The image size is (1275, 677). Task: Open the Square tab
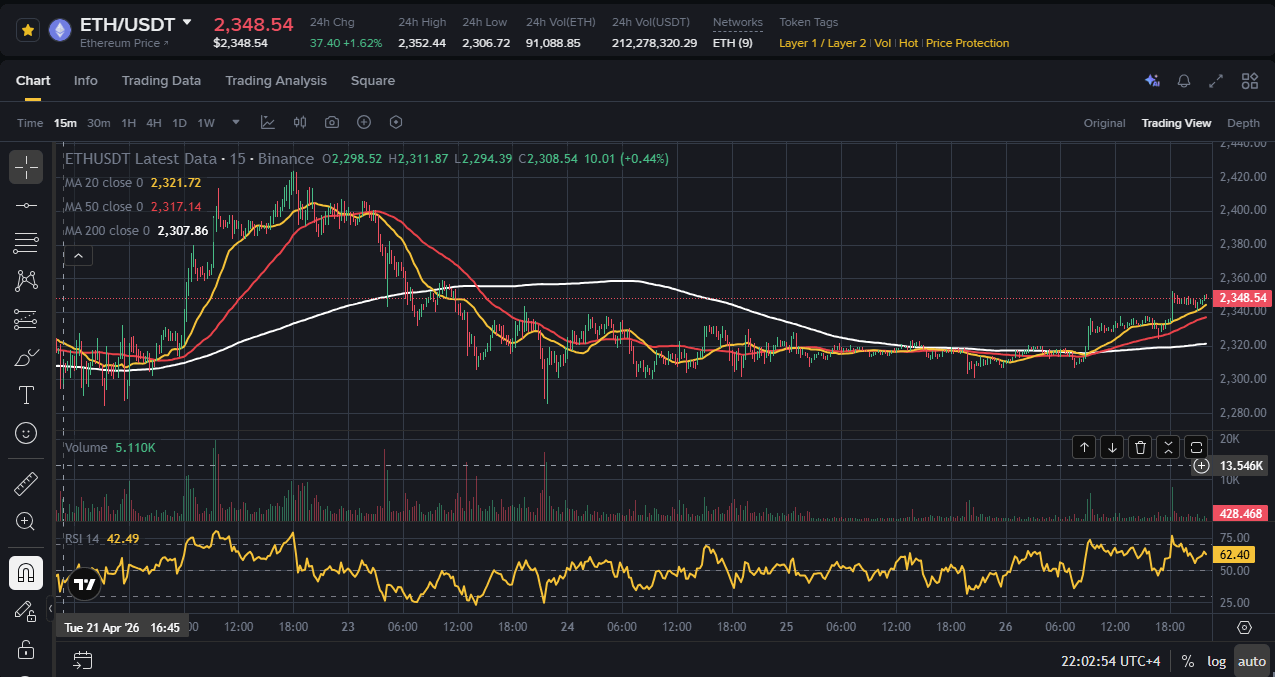tap(373, 81)
